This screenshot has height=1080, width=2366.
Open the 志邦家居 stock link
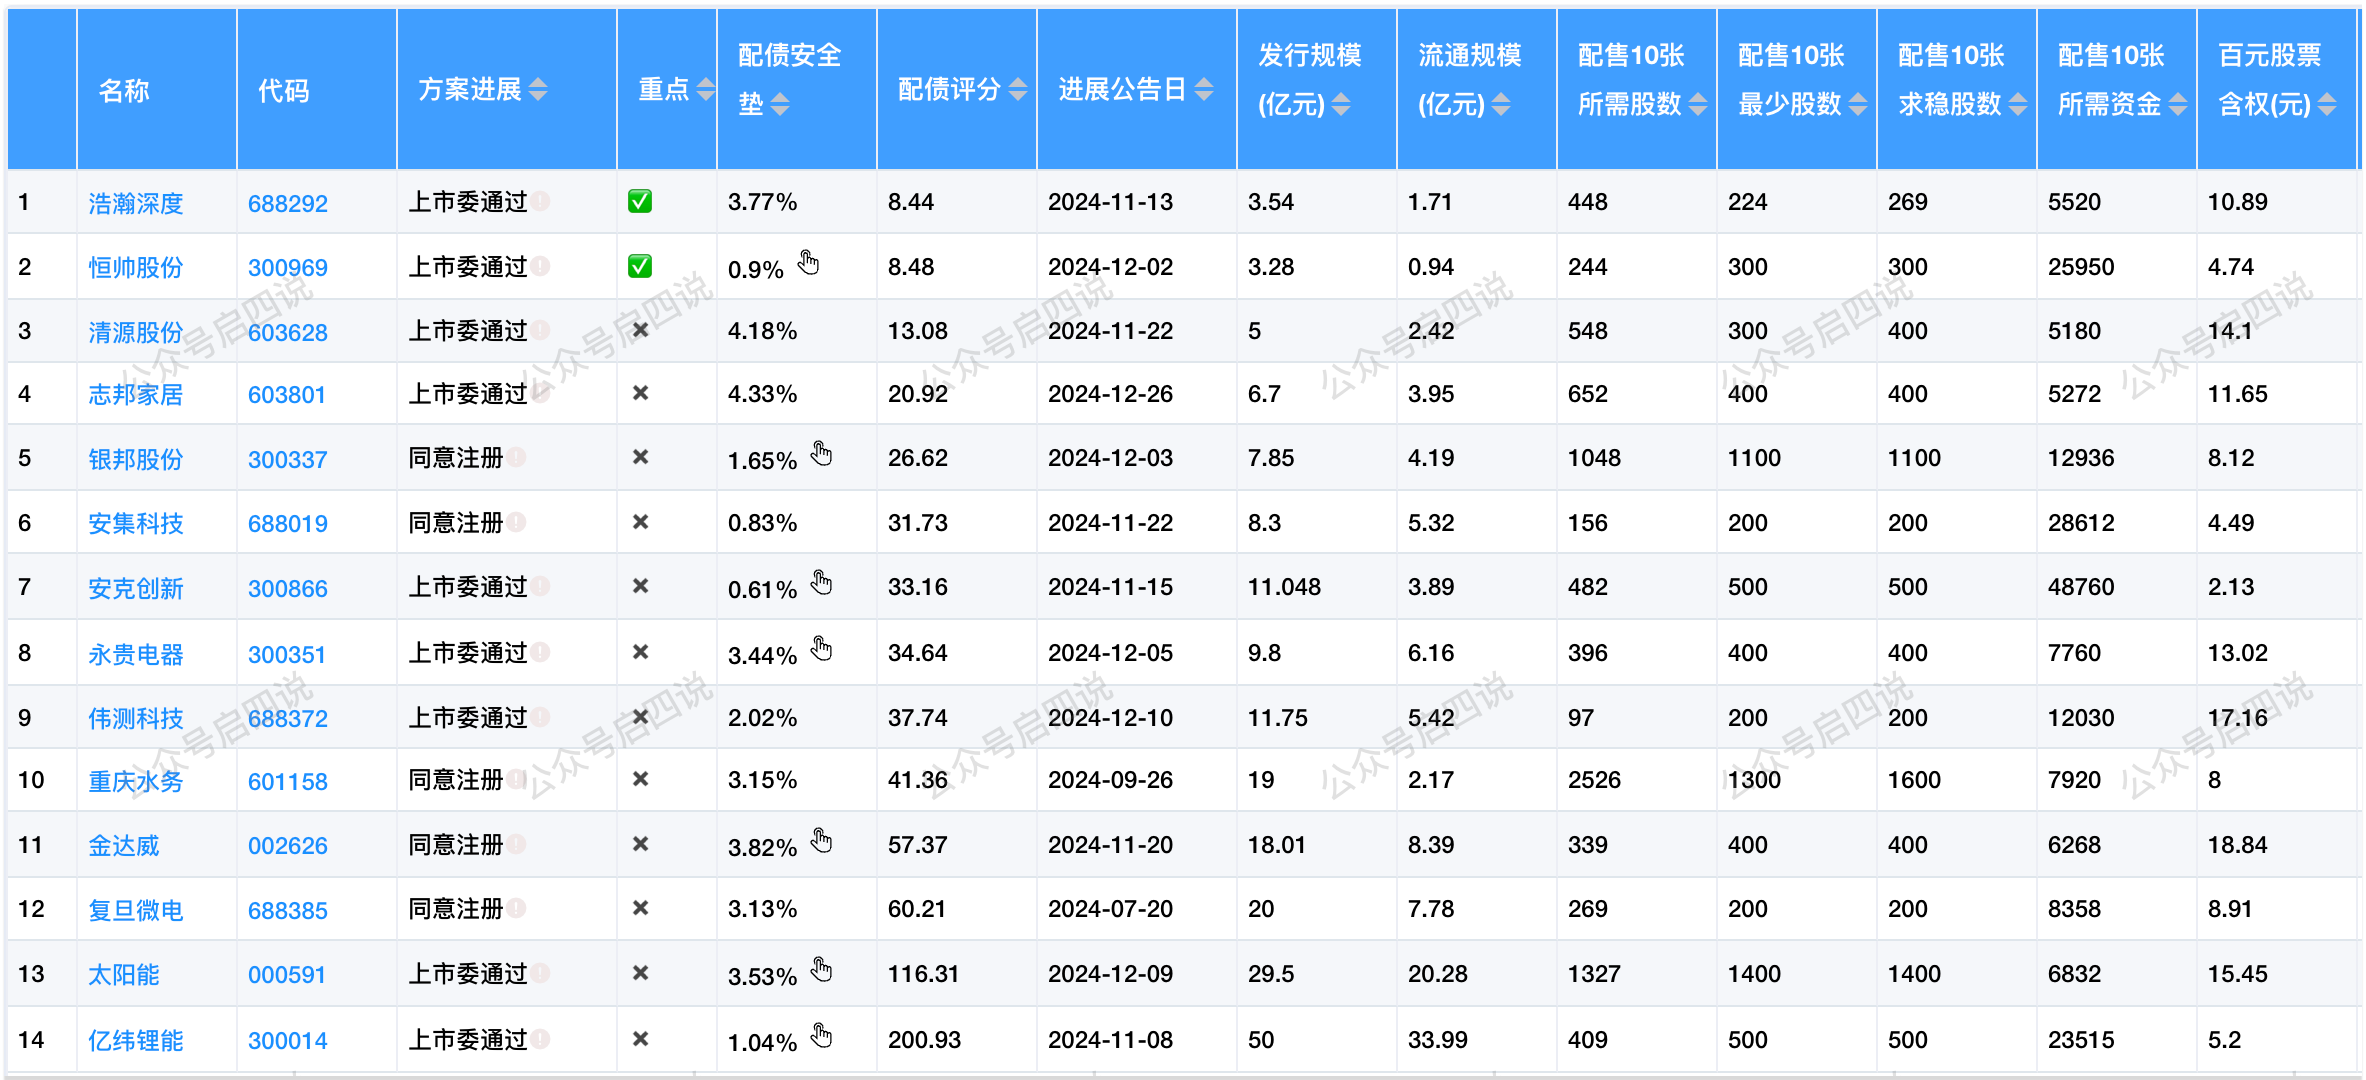[136, 395]
